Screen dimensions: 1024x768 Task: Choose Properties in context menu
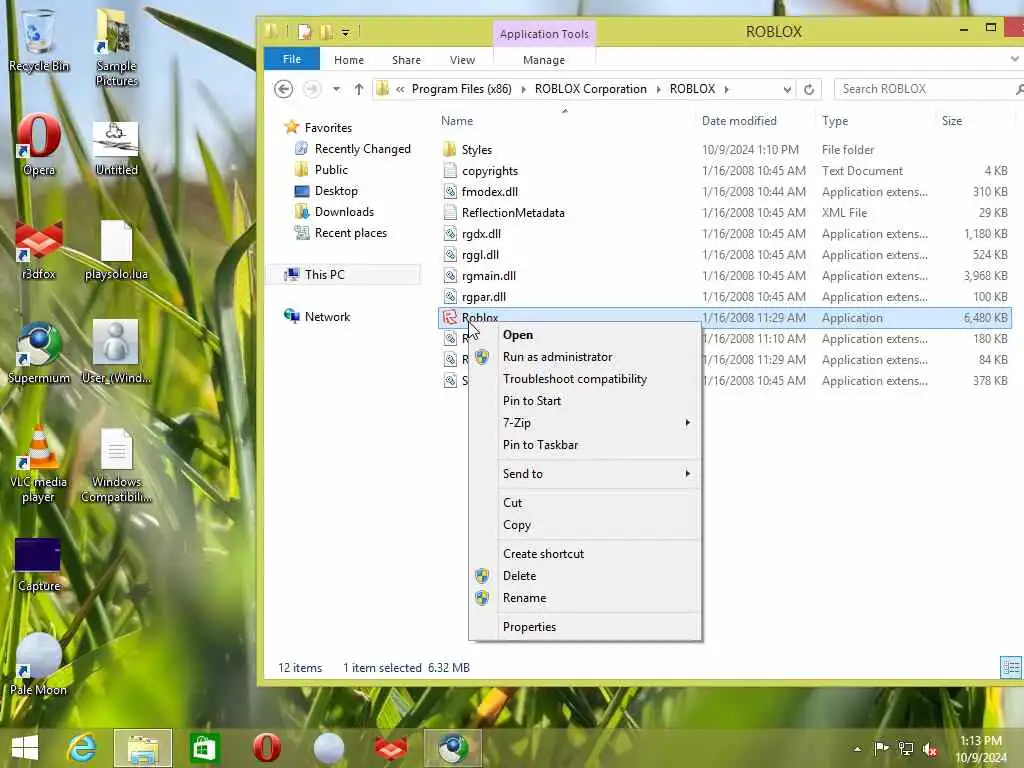pyautogui.click(x=585, y=627)
